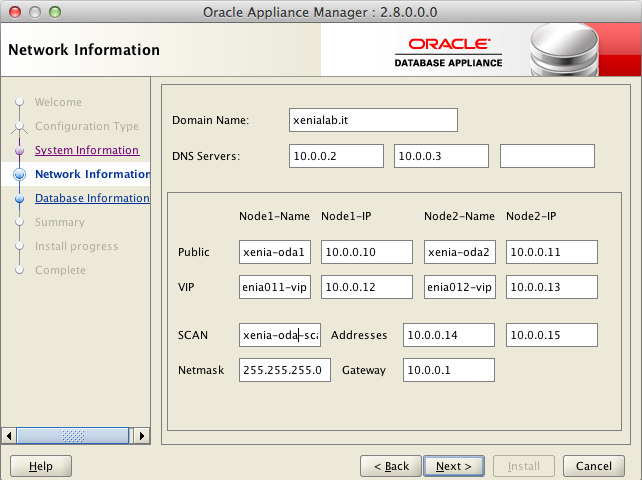
Task: Click the Node1-Name column header
Action: click(274, 216)
